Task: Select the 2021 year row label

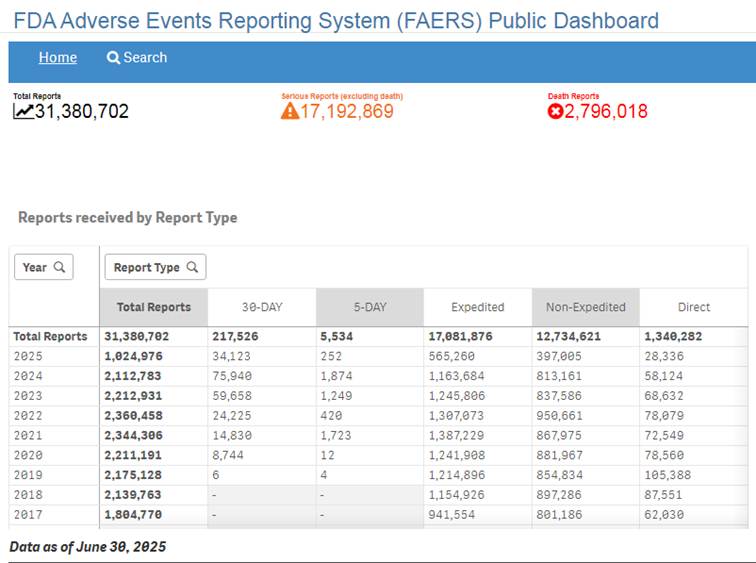Action: tap(29, 435)
